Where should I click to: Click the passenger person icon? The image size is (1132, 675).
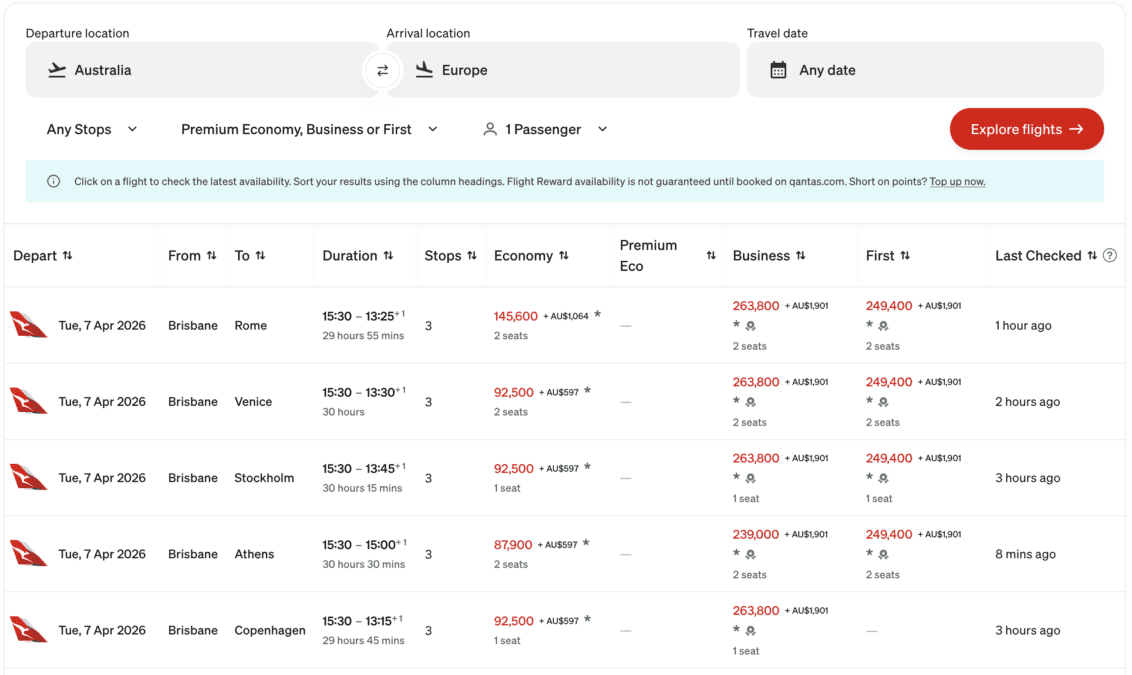(490, 129)
